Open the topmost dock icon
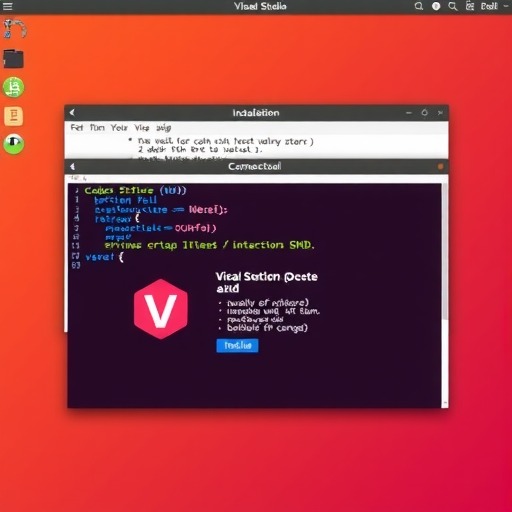This screenshot has height=512, width=512. pos(14,29)
